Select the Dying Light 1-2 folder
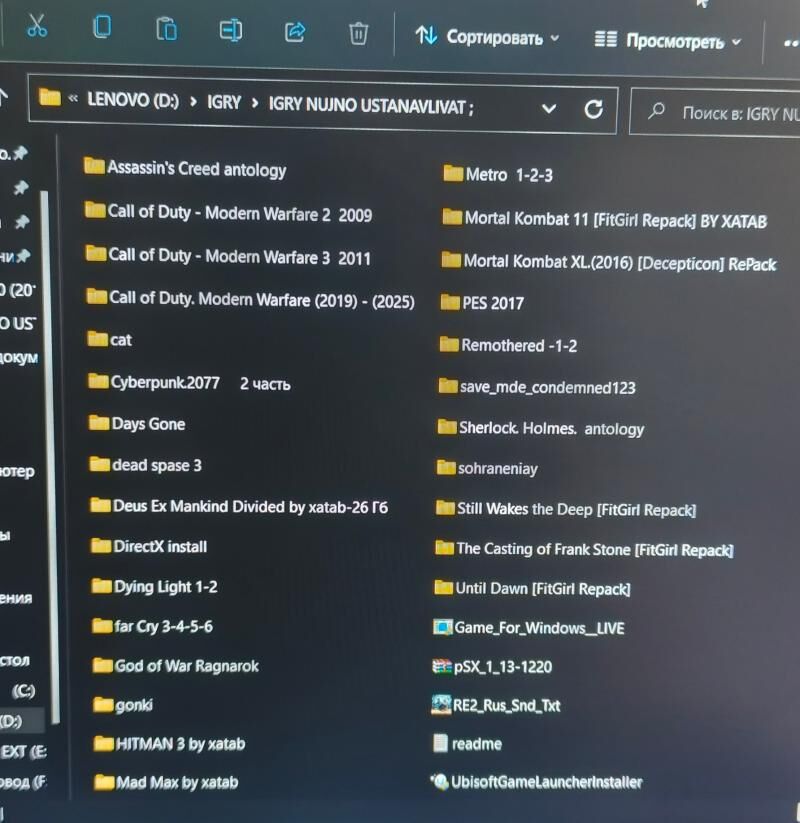This screenshot has height=823, width=800. [154, 586]
